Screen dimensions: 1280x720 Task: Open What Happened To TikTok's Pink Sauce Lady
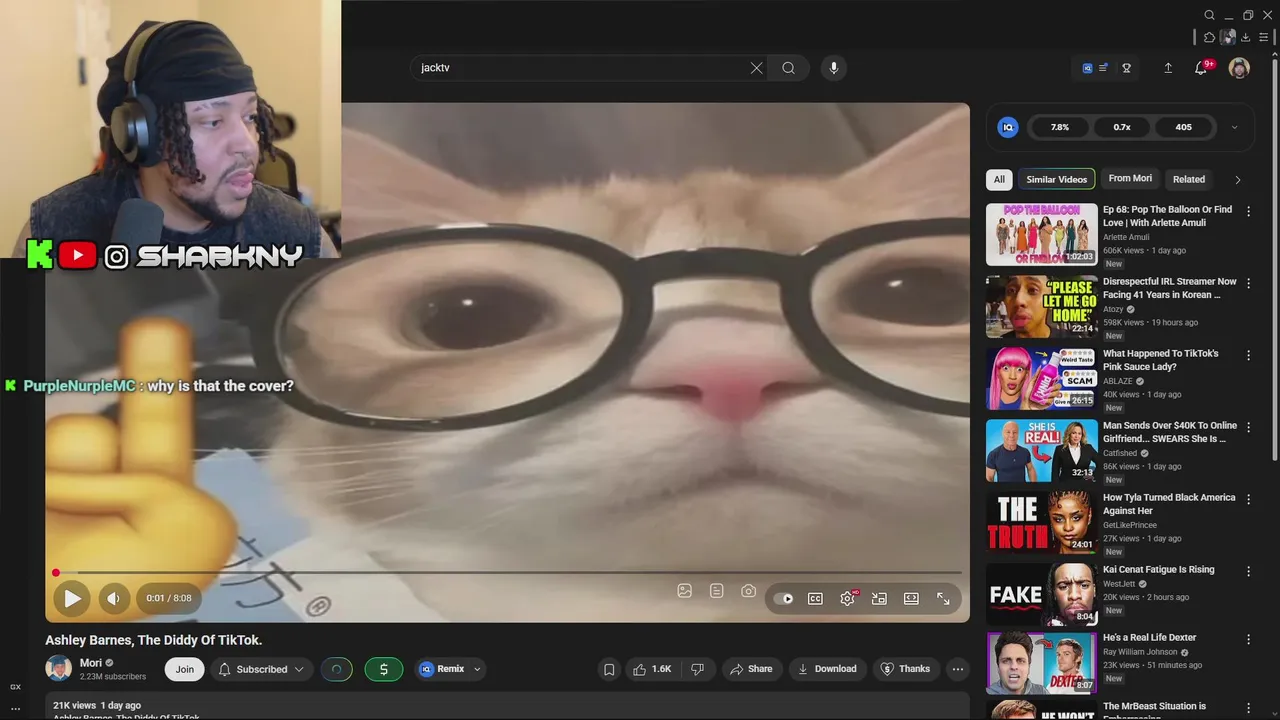[1161, 360]
